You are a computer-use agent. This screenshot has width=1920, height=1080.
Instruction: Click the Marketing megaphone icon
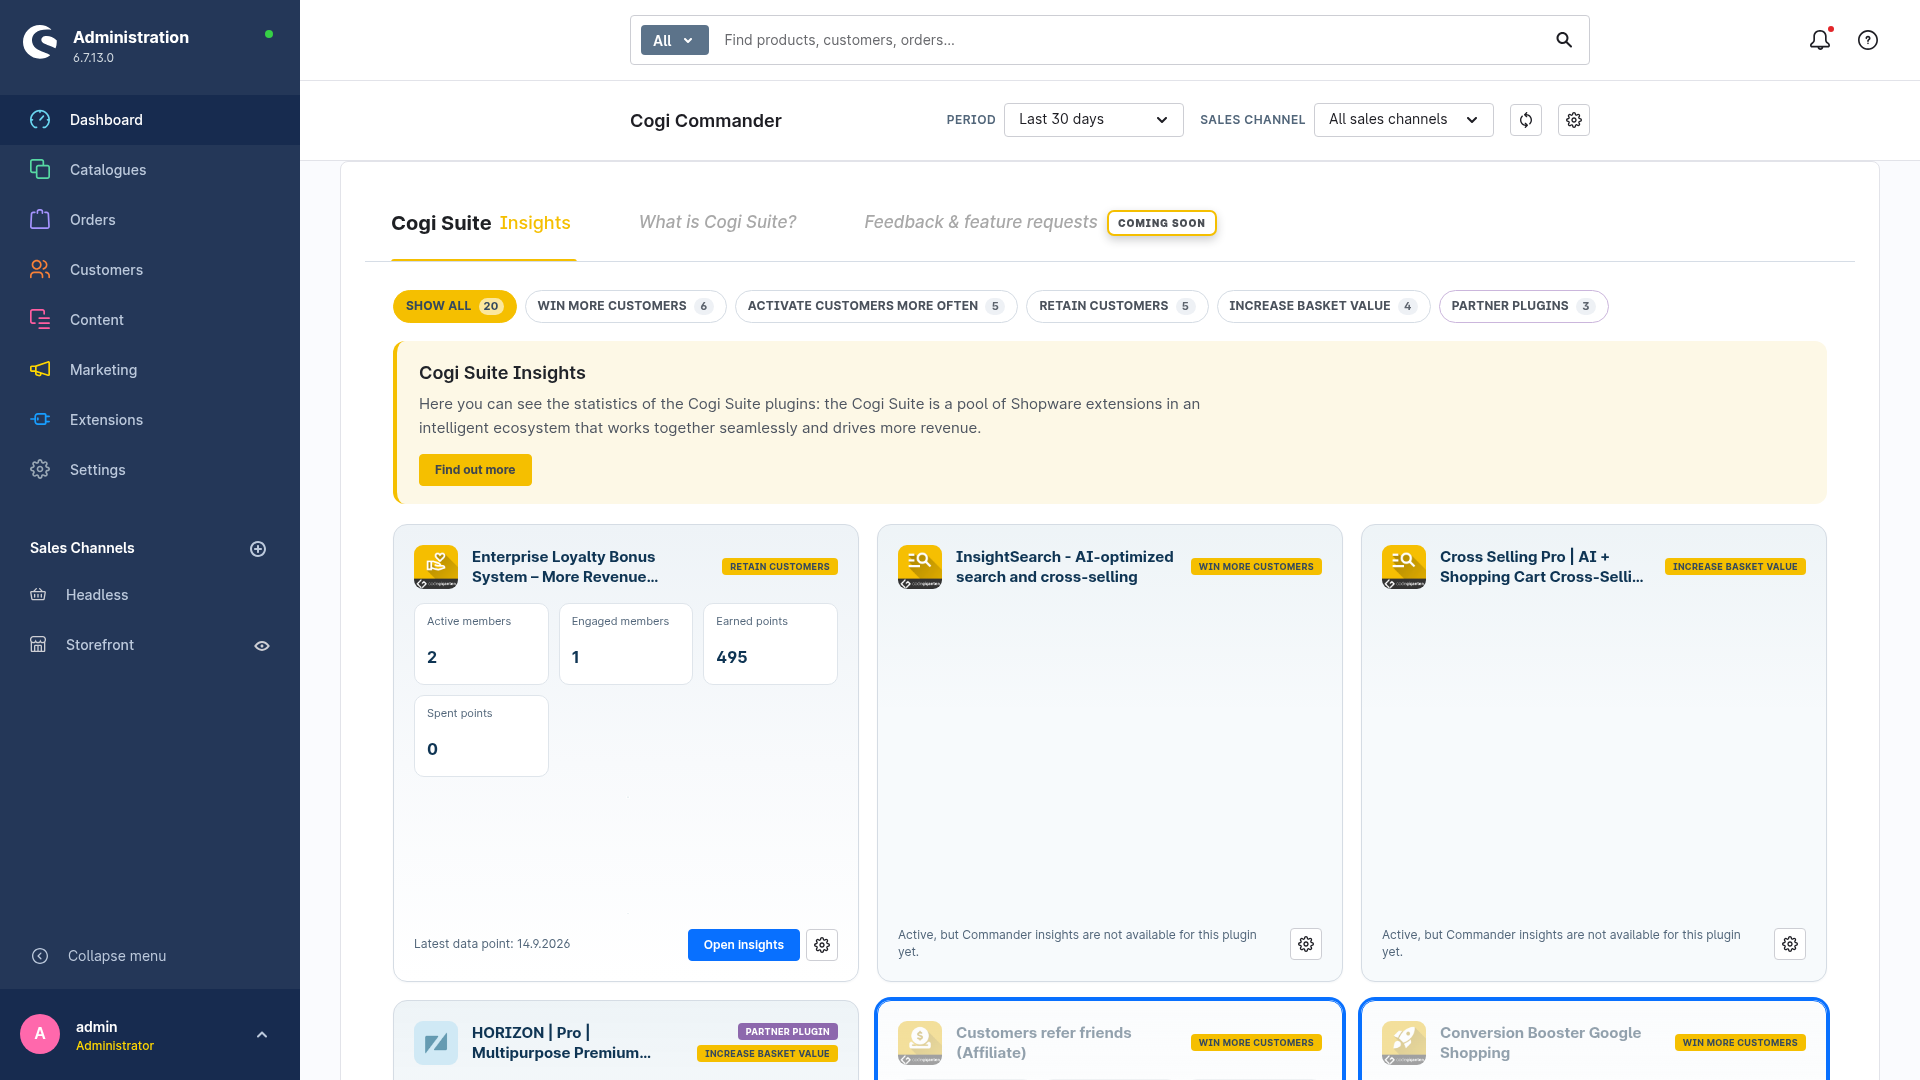pos(40,370)
